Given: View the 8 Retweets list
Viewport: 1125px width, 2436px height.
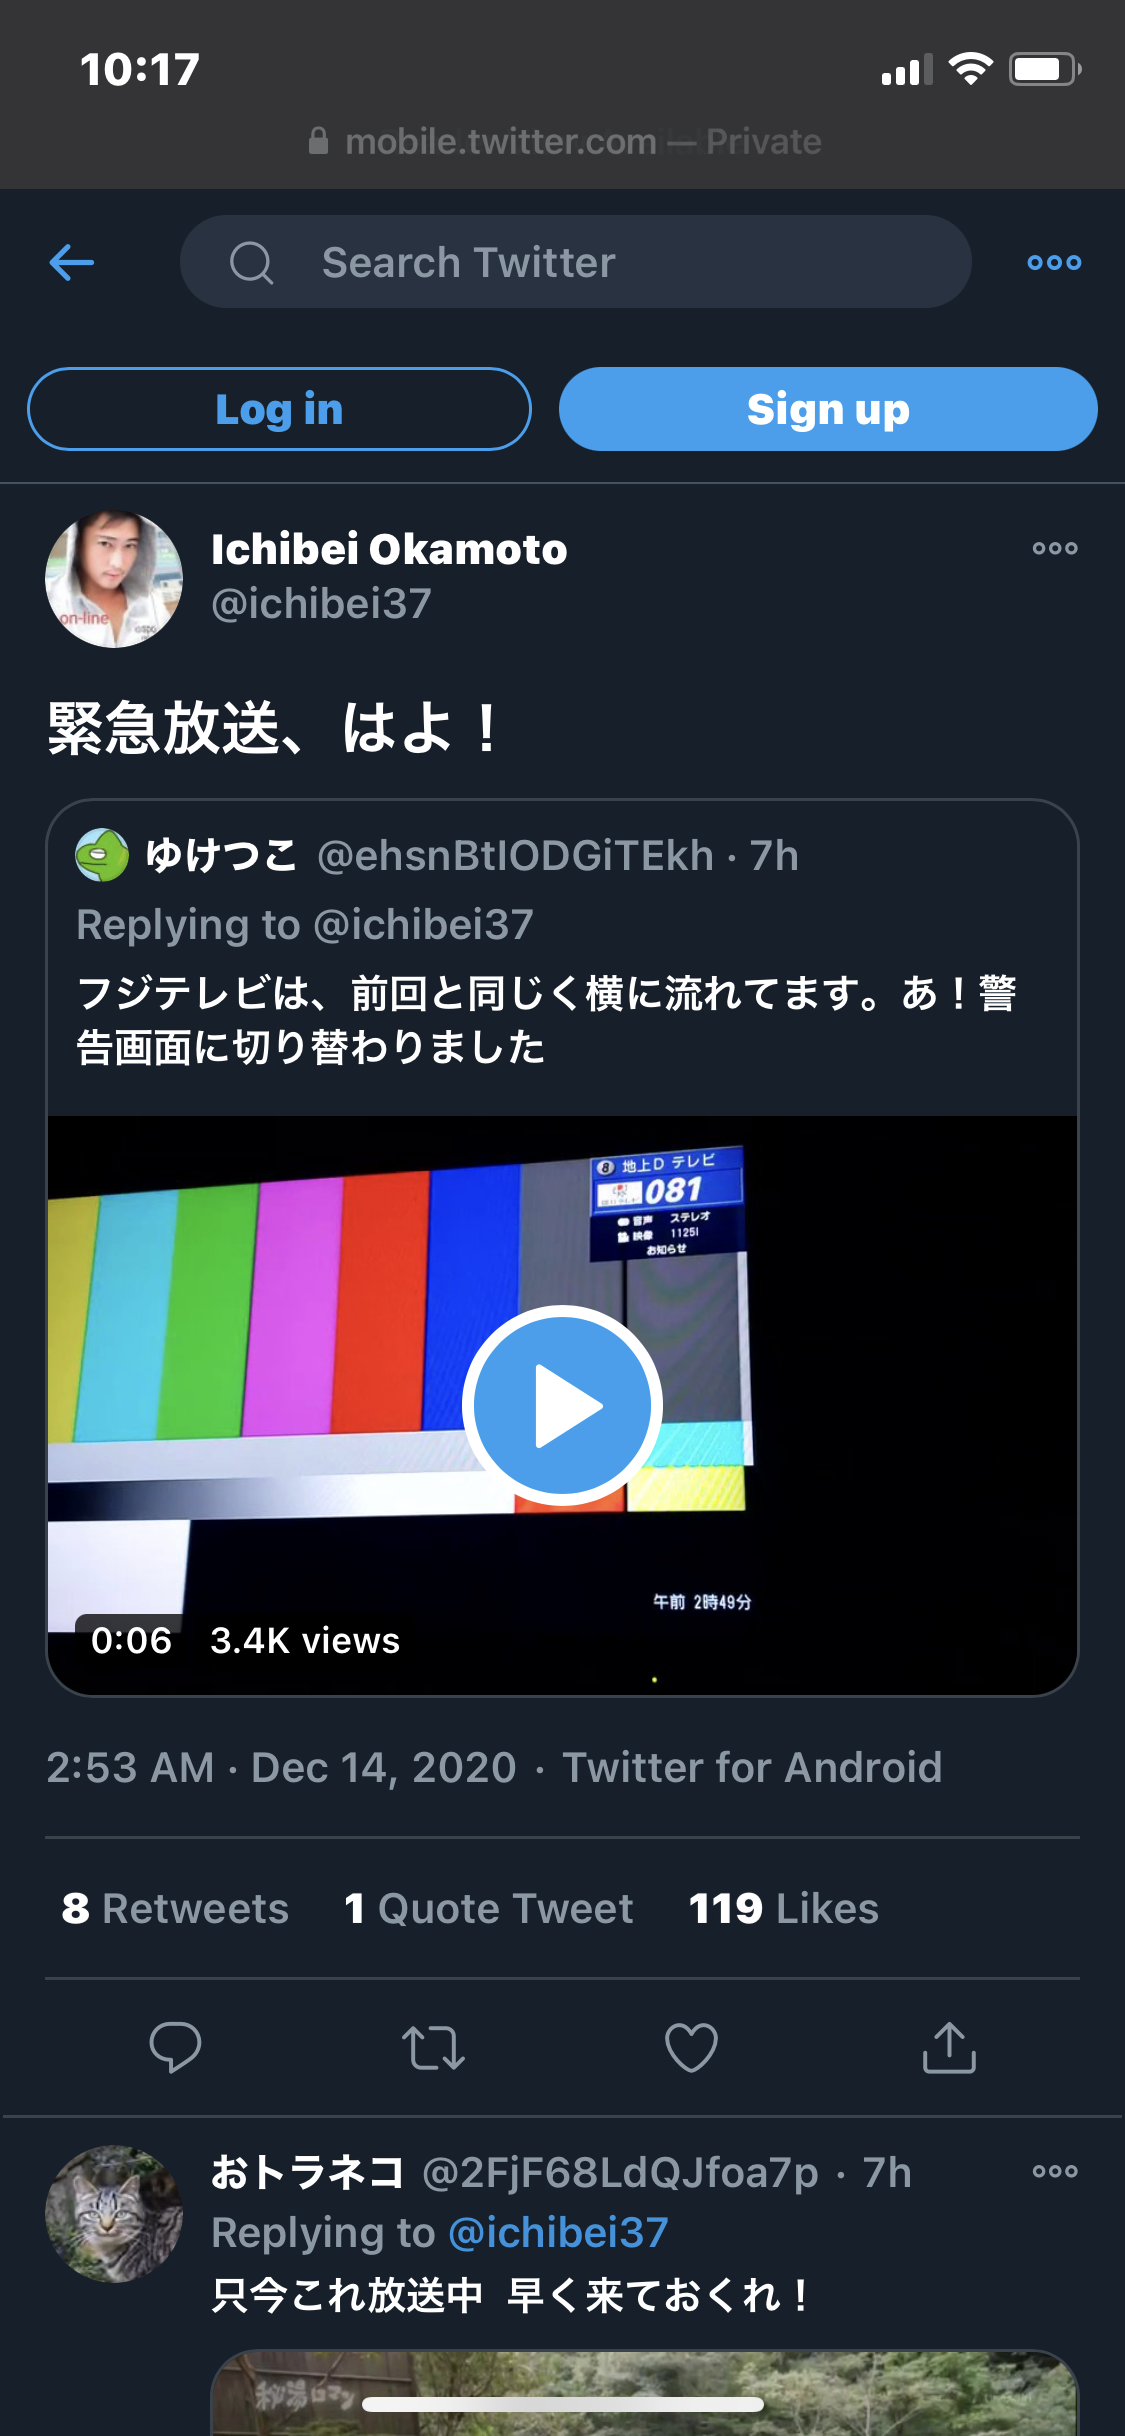Looking at the screenshot, I should pyautogui.click(x=175, y=1908).
